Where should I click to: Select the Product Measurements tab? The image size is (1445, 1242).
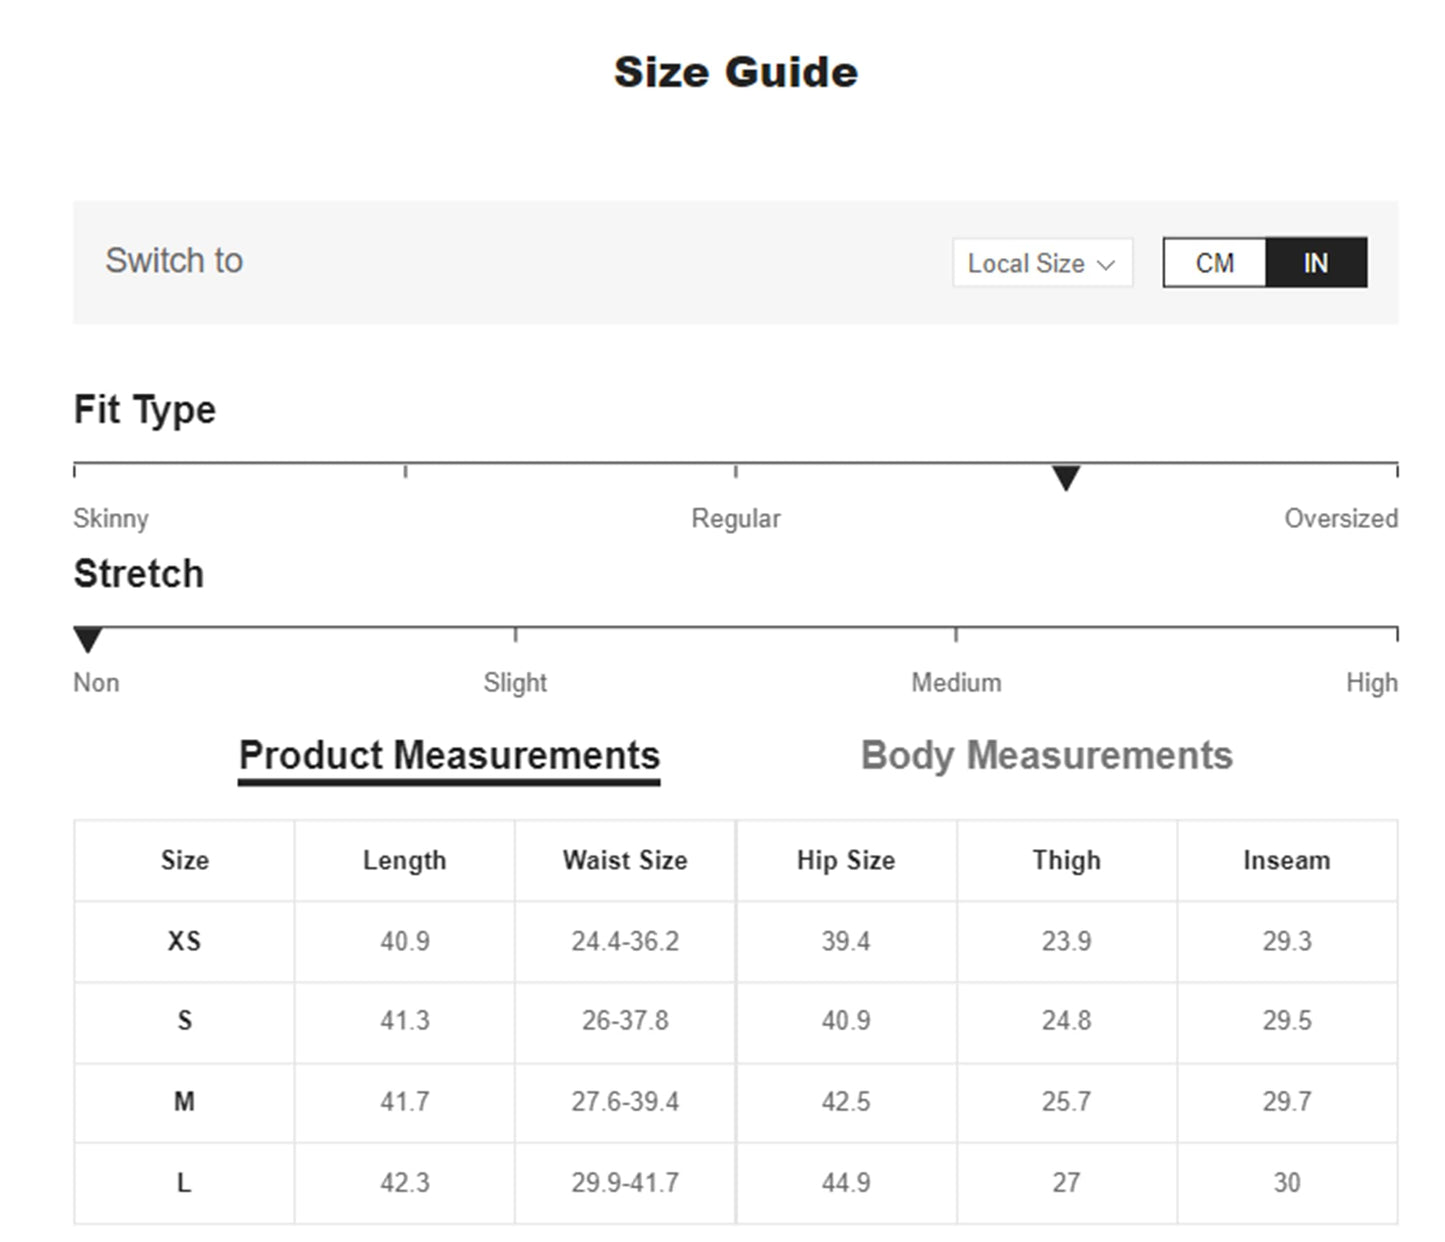click(x=449, y=756)
